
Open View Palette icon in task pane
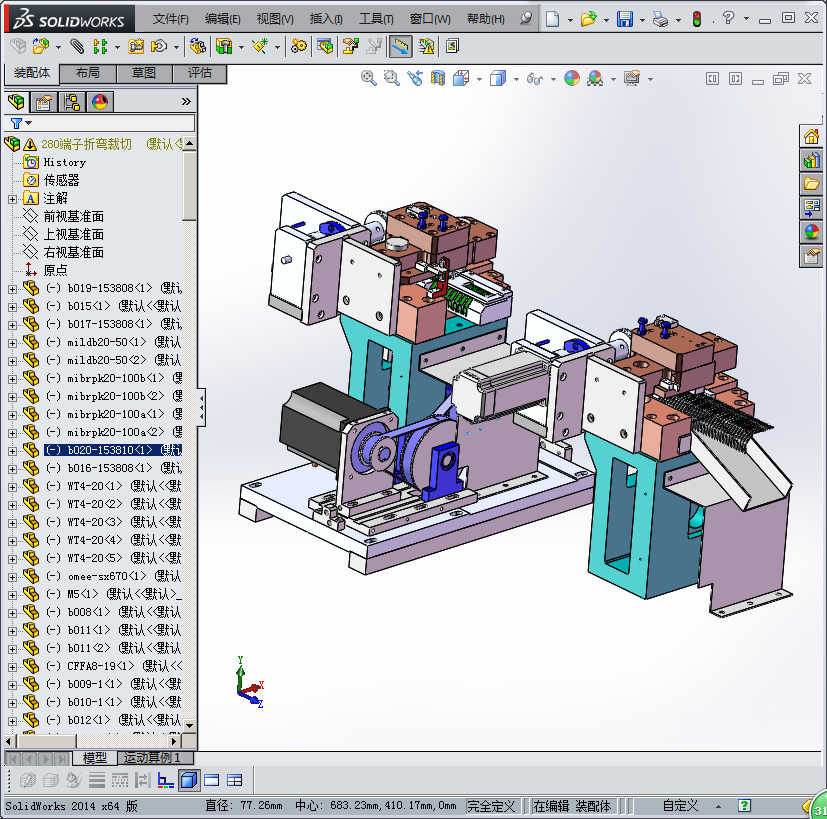click(x=811, y=207)
